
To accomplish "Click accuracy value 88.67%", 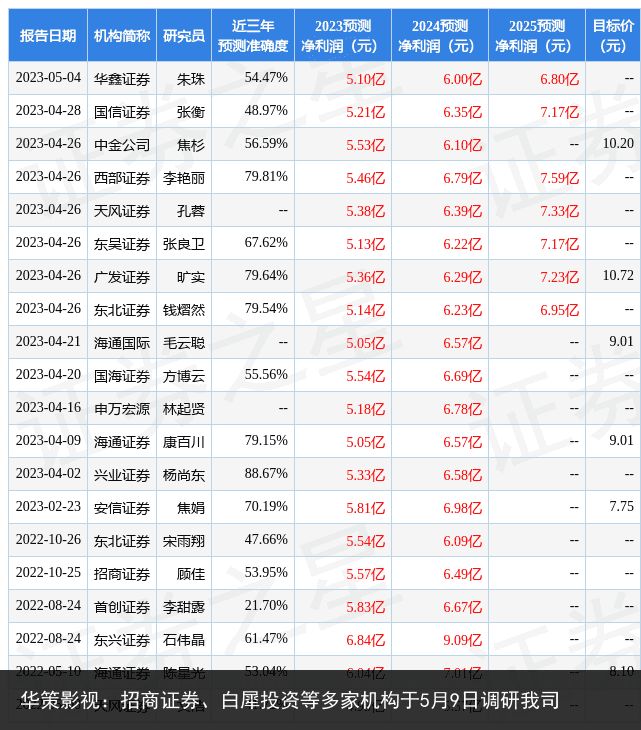I will click(266, 473).
